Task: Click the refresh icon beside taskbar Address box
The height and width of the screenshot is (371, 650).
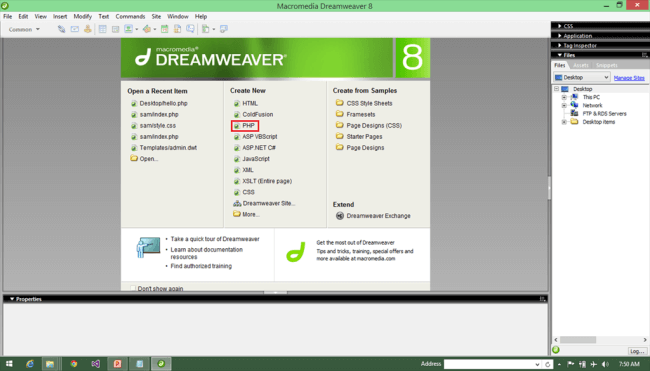Action: click(x=547, y=364)
